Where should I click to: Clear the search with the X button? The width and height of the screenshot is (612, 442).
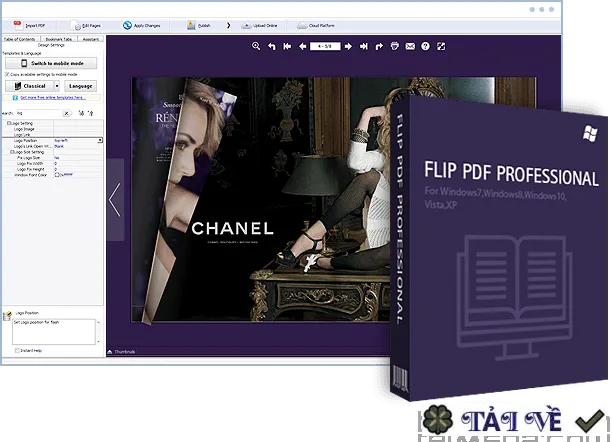(67, 113)
